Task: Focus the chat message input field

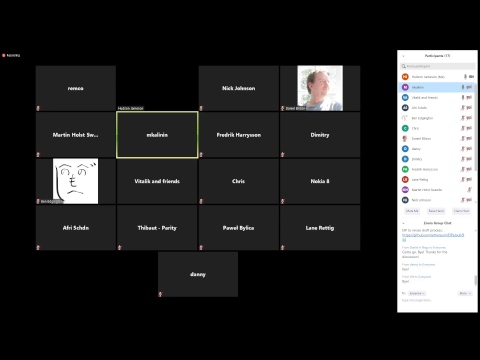Action: pos(437,300)
